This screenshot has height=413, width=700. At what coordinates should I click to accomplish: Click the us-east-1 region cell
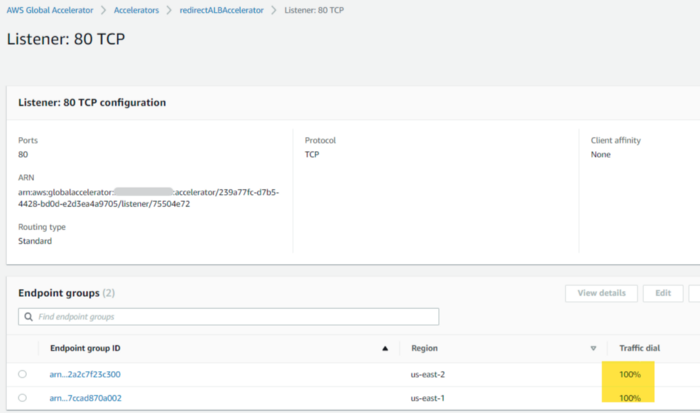(x=428, y=398)
